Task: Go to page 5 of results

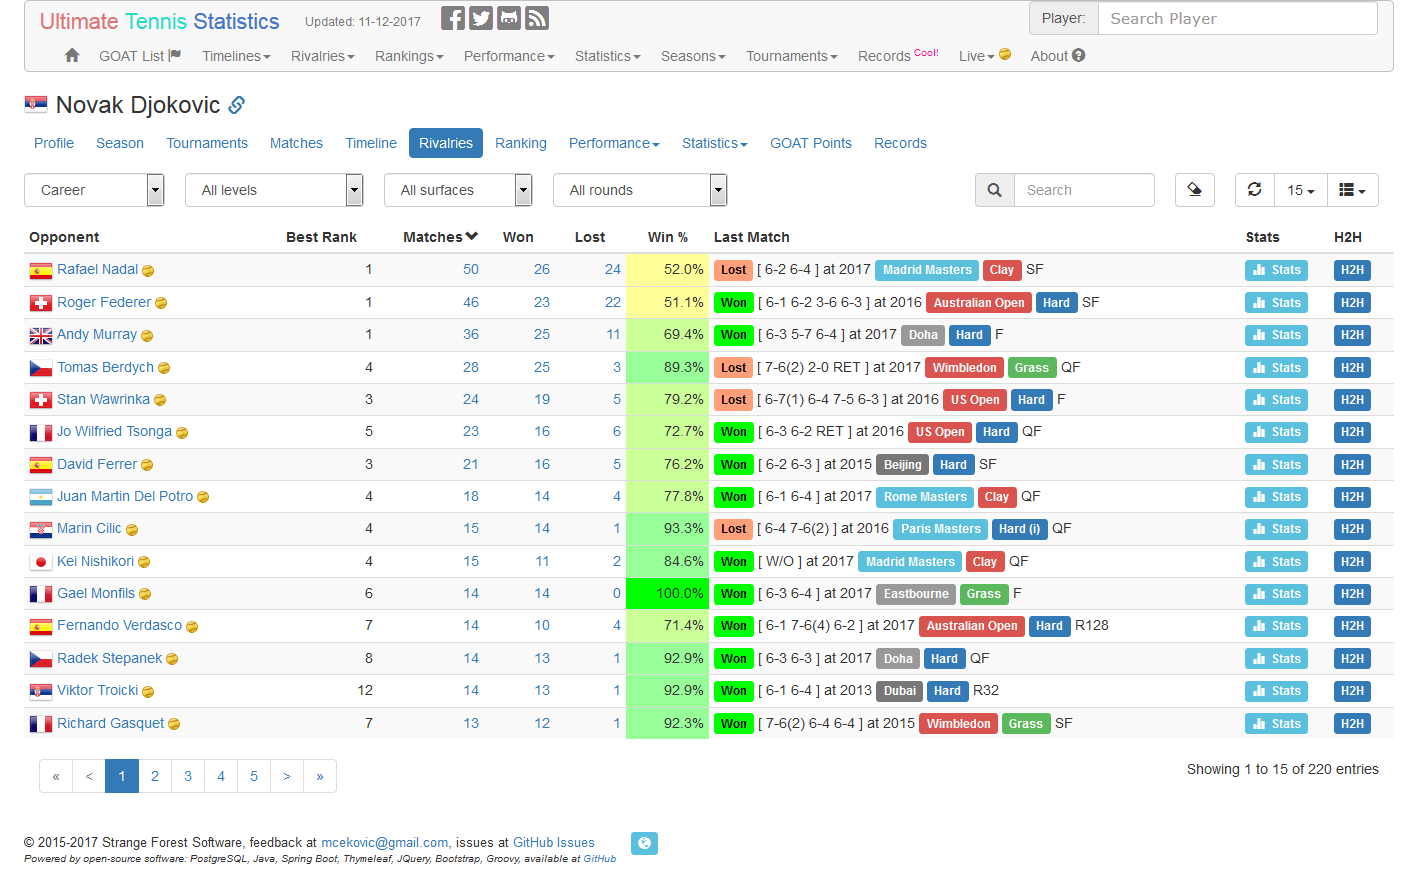Action: click(x=254, y=776)
